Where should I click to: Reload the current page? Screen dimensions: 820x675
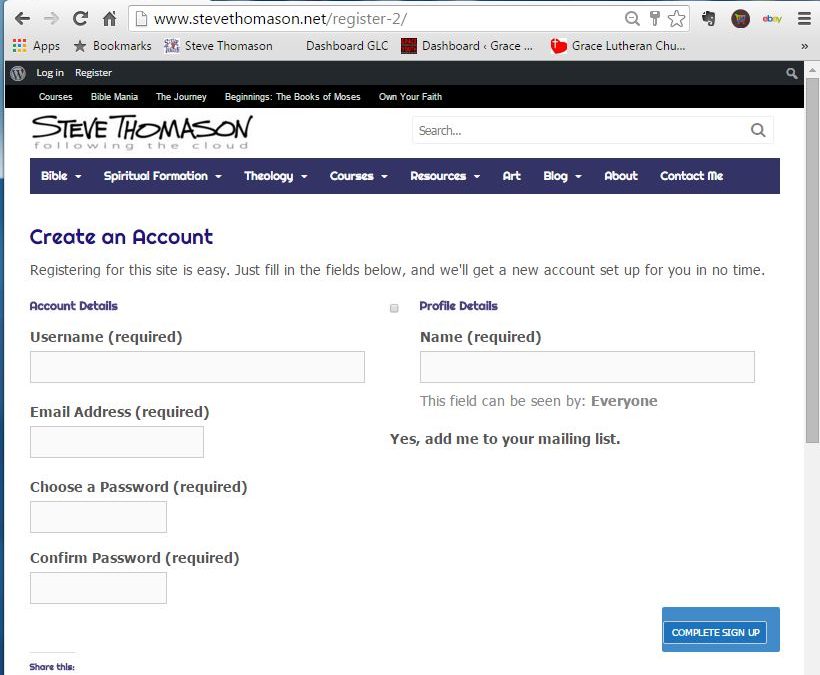(82, 17)
